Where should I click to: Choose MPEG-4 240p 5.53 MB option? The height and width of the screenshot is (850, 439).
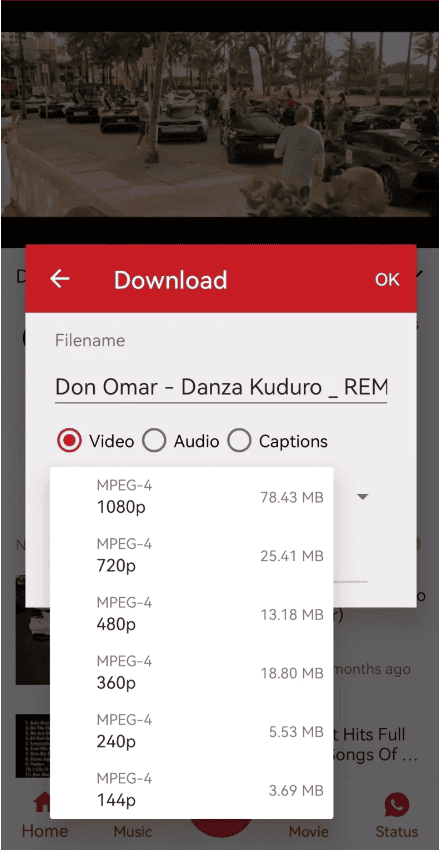[191, 730]
